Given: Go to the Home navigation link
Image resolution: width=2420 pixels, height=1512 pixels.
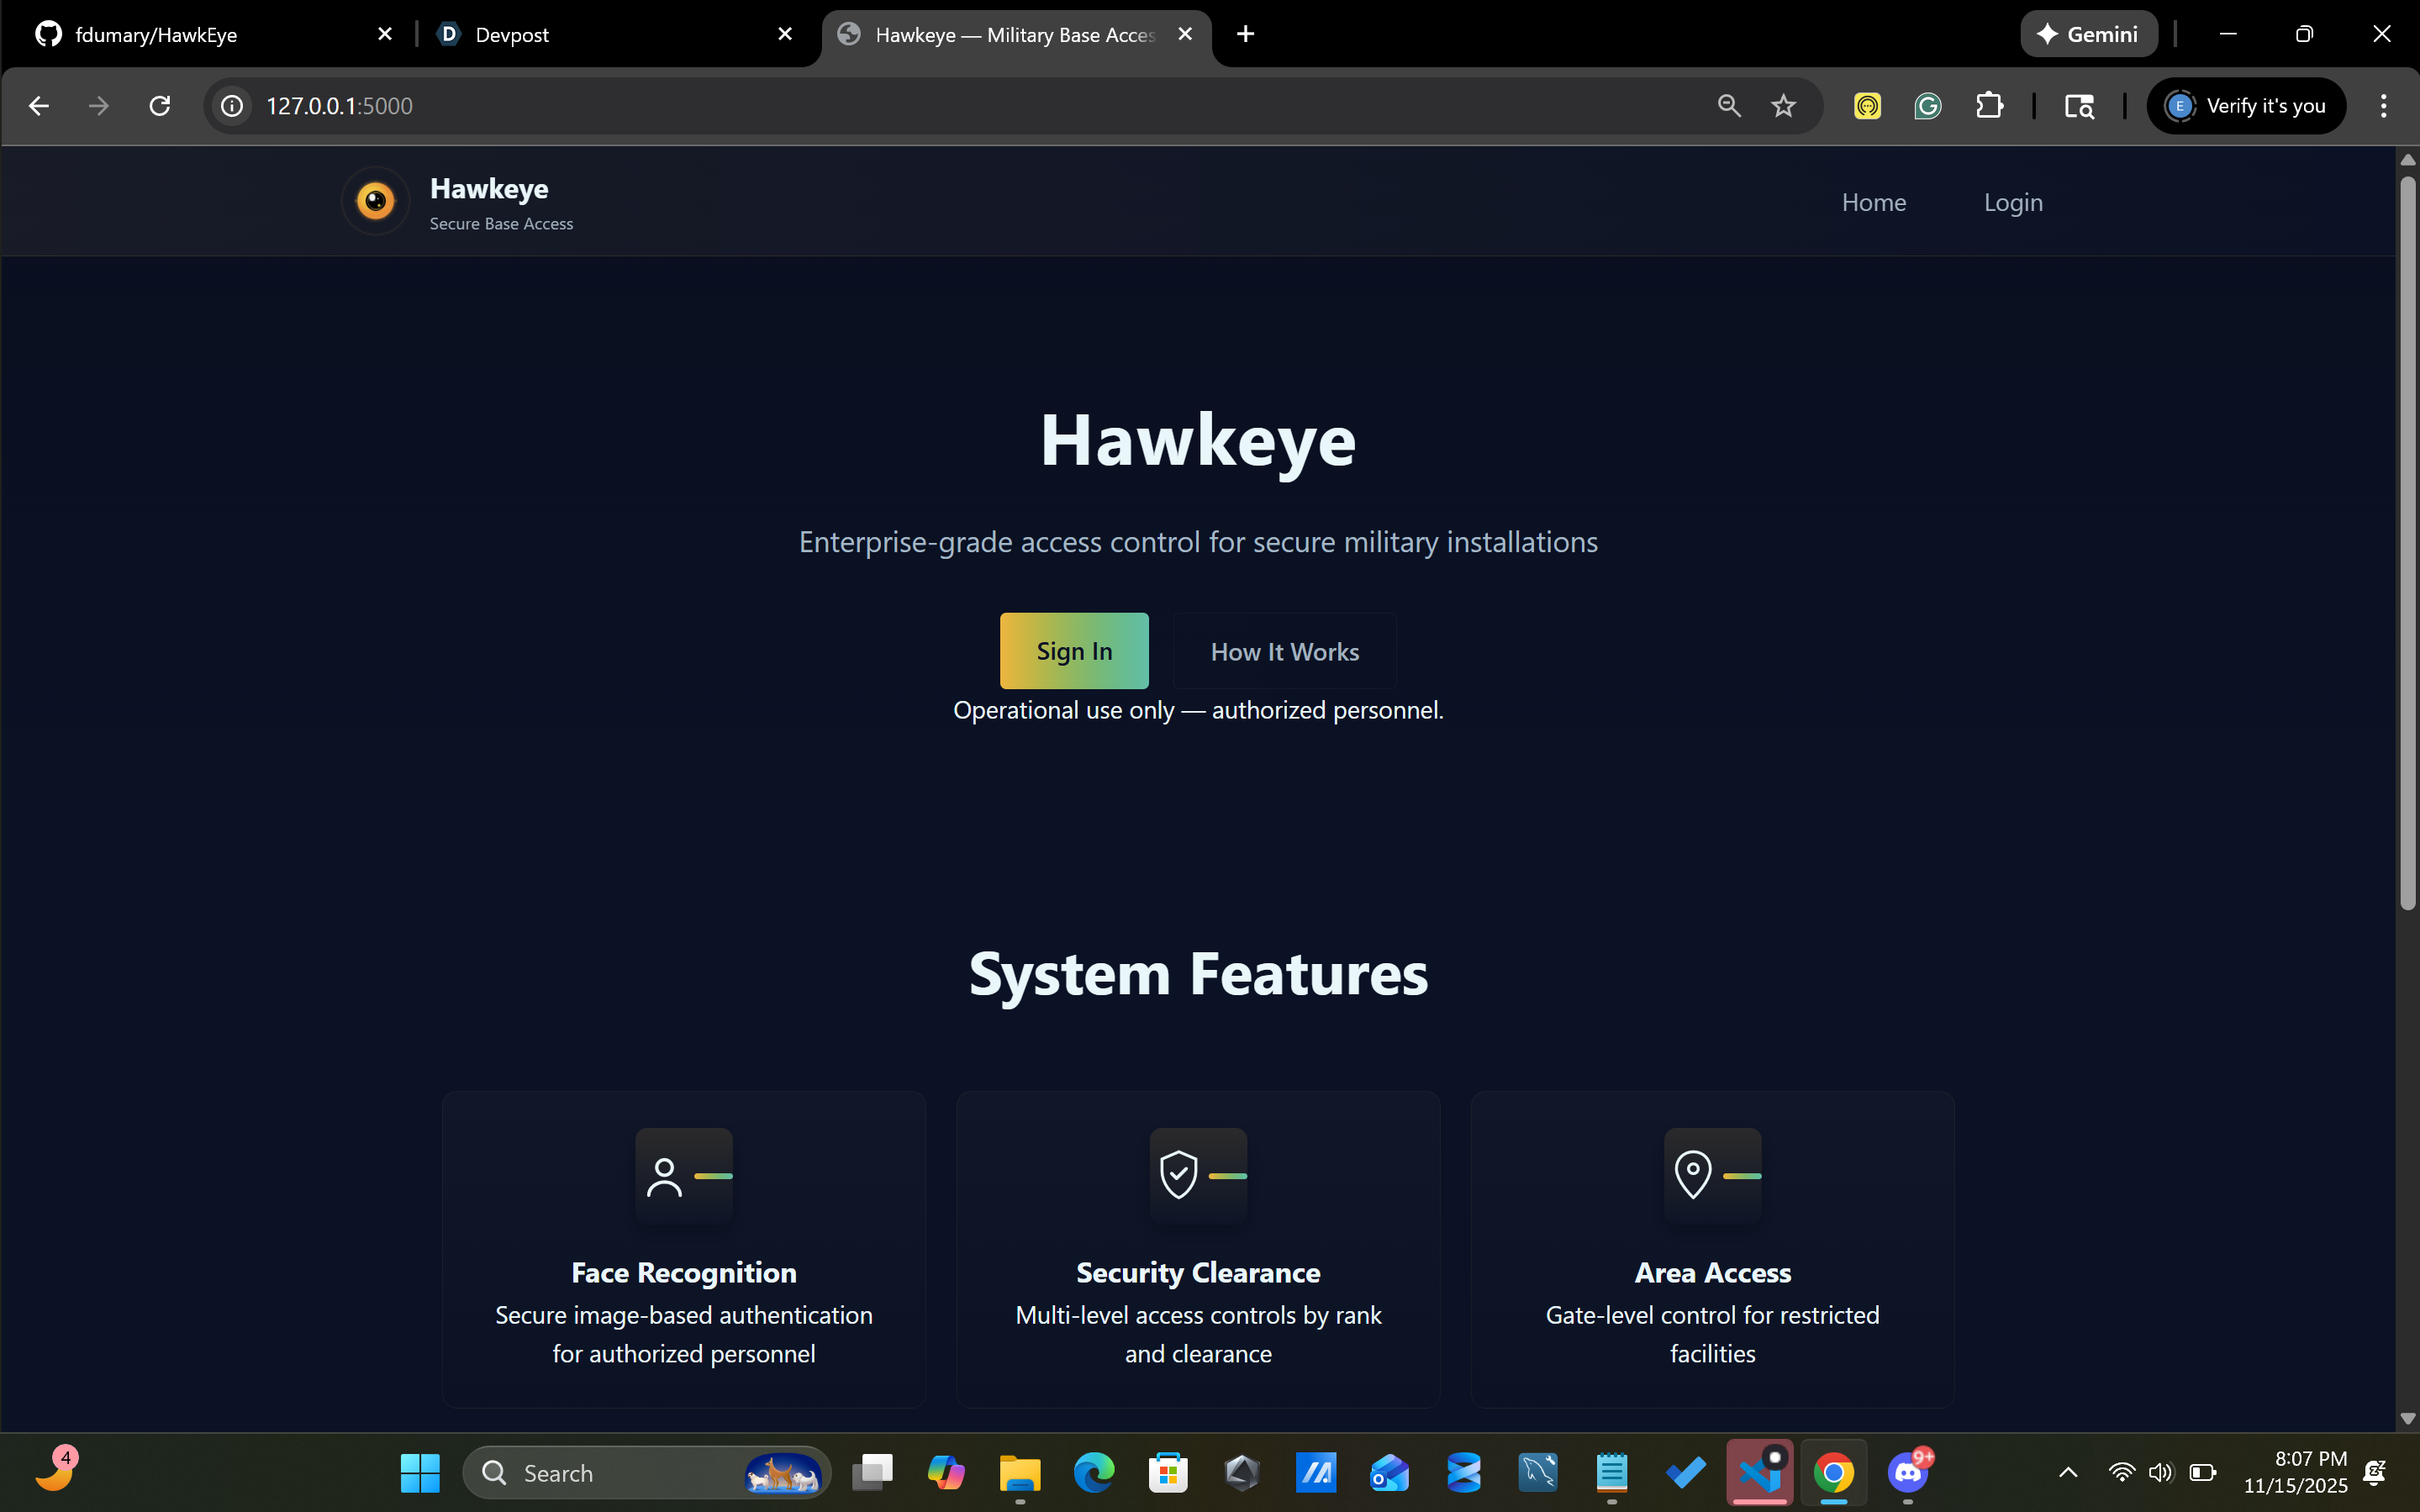Looking at the screenshot, I should (x=1873, y=203).
